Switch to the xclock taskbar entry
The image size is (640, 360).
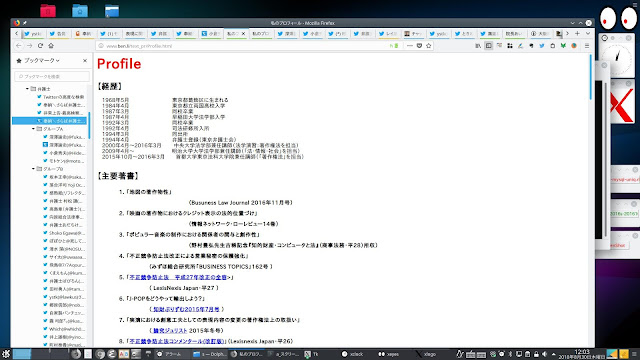click(353, 354)
